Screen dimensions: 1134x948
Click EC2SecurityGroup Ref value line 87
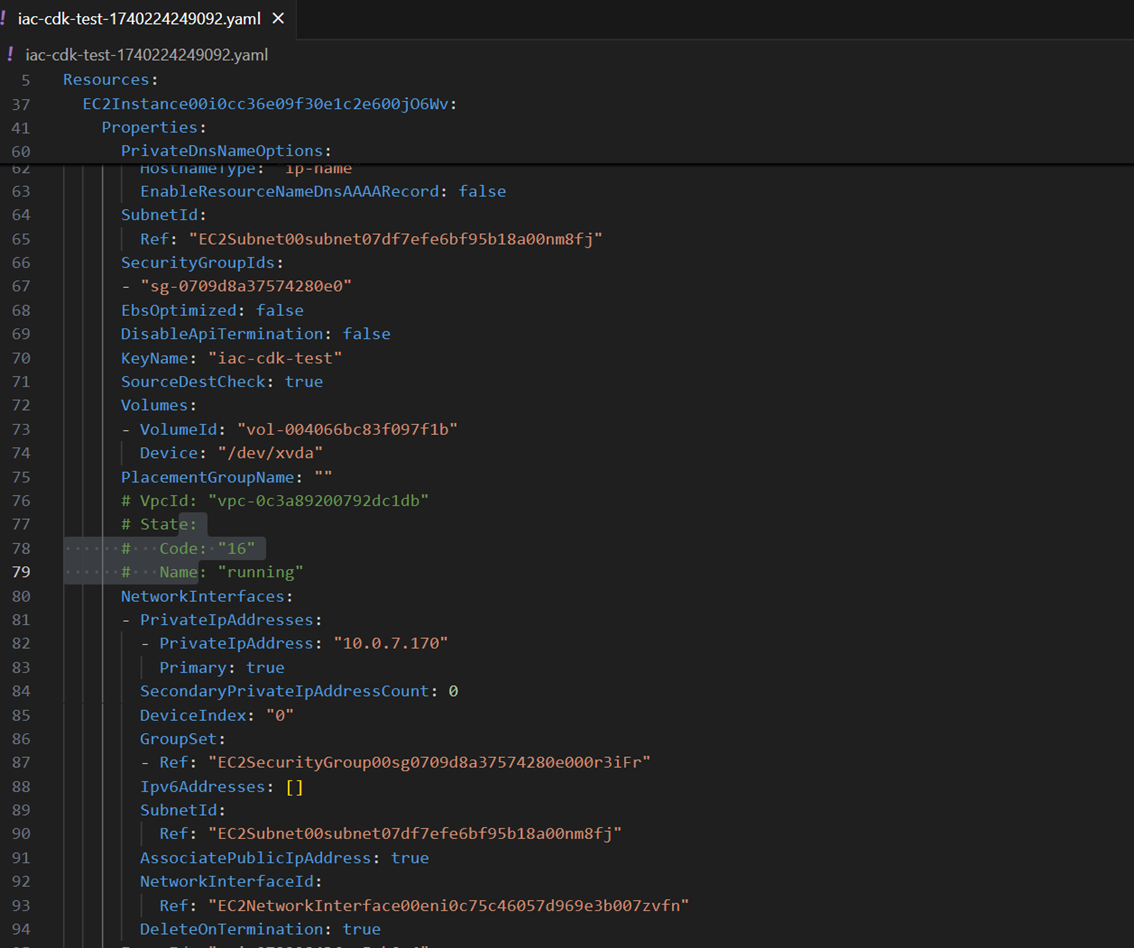pos(430,762)
